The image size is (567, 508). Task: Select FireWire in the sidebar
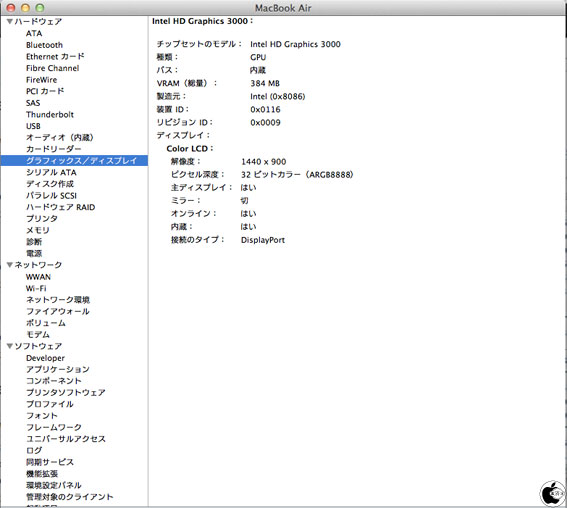(x=42, y=80)
